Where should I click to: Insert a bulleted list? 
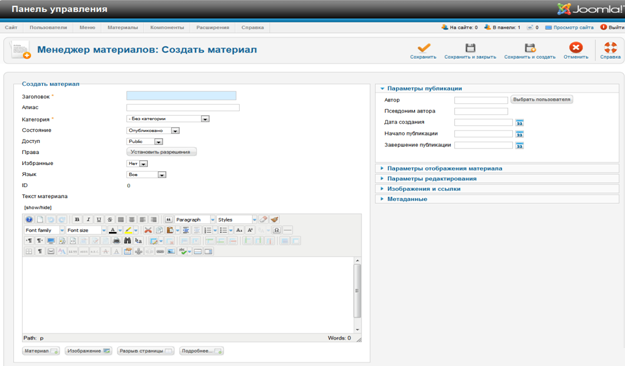pyautogui.click(x=223, y=230)
